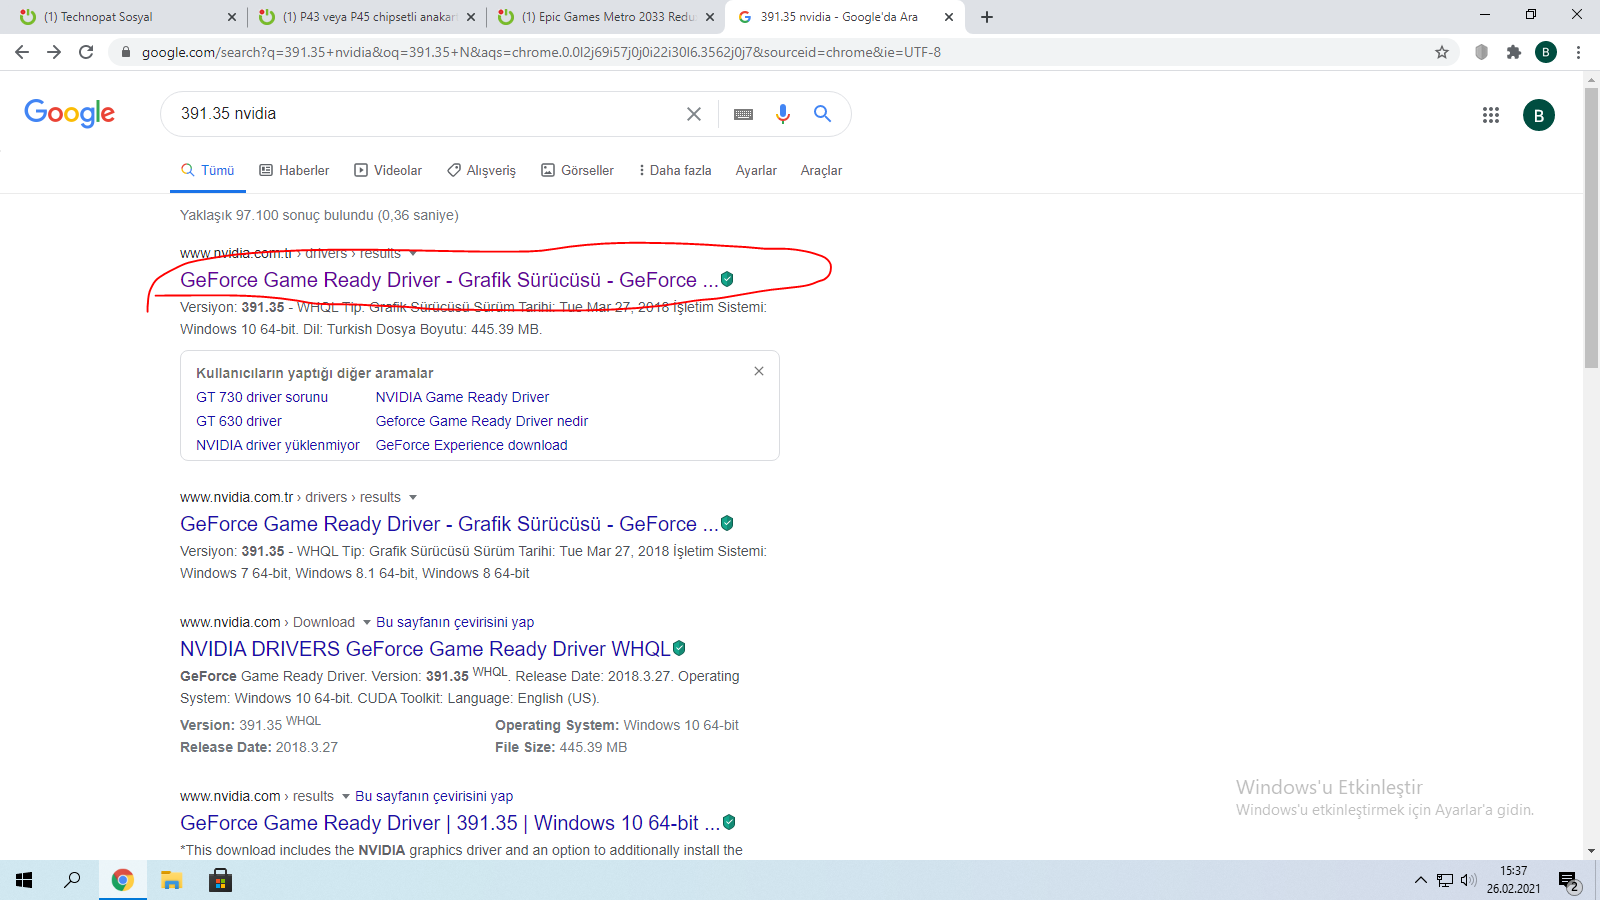Show hidden system tray icons
The height and width of the screenshot is (900, 1600).
[x=1420, y=880]
